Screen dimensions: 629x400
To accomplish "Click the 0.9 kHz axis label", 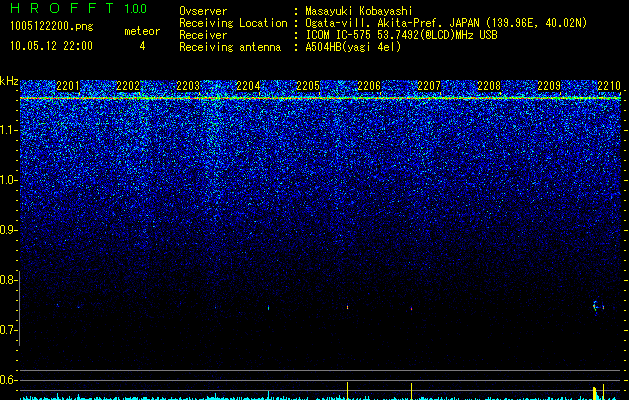I will pos(7,230).
